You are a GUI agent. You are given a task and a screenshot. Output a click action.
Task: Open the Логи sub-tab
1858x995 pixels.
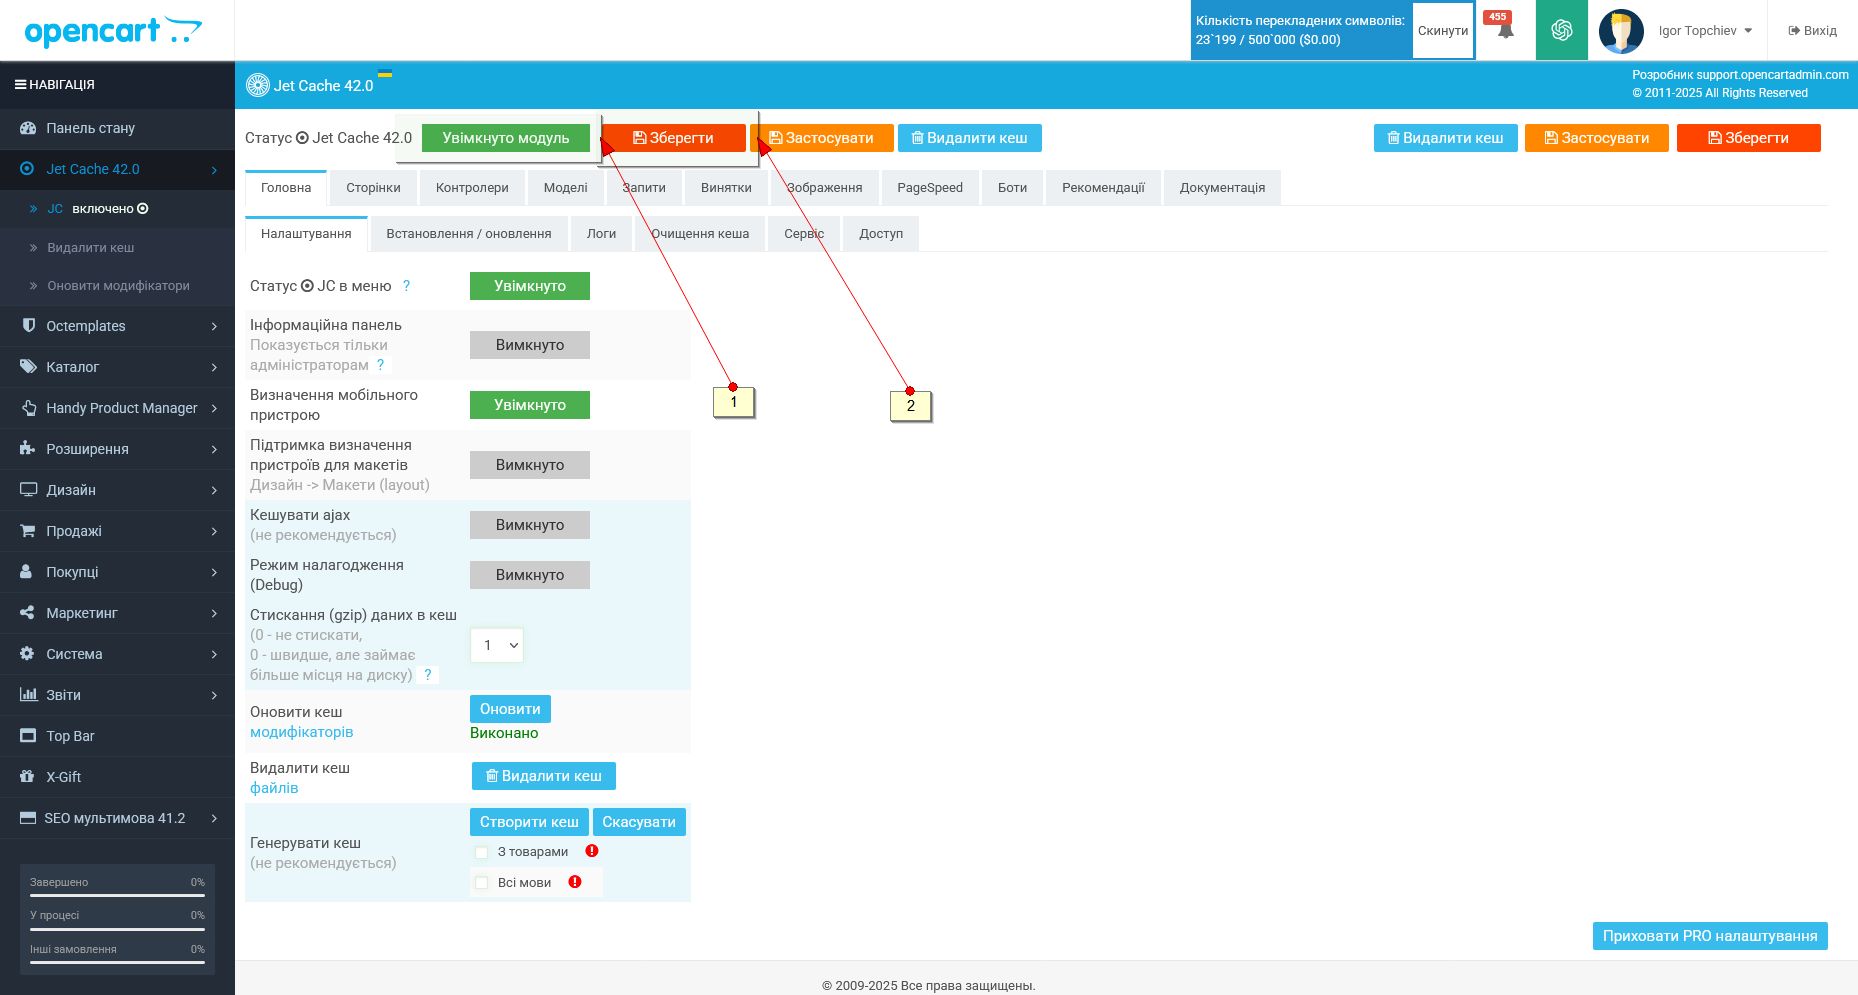click(x=601, y=234)
